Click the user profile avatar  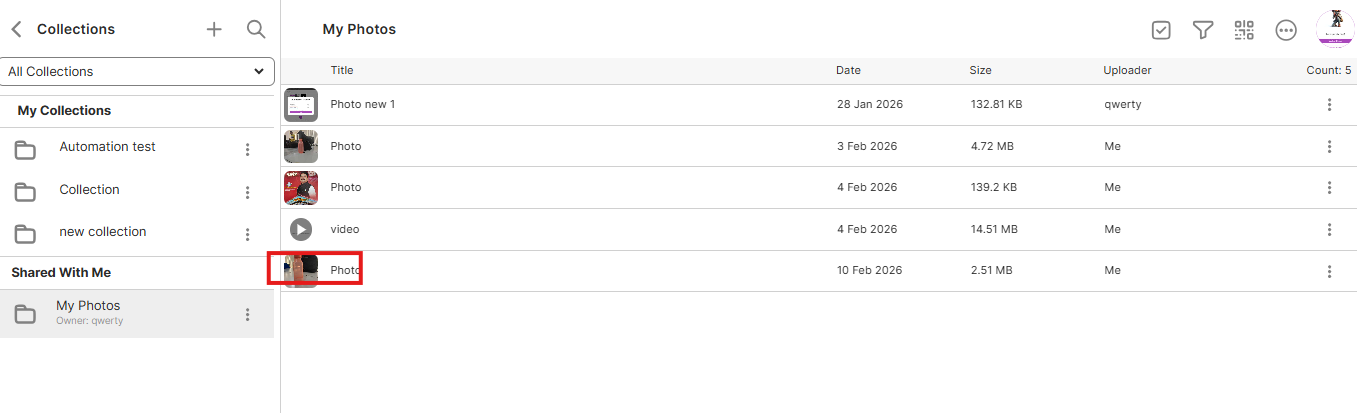pyautogui.click(x=1334, y=28)
